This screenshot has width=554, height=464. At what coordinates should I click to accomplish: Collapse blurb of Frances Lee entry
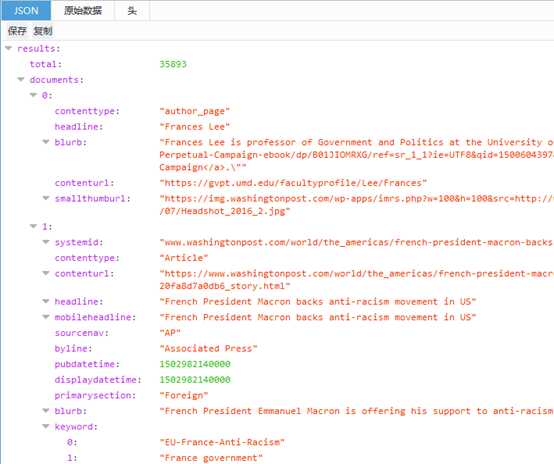46,142
